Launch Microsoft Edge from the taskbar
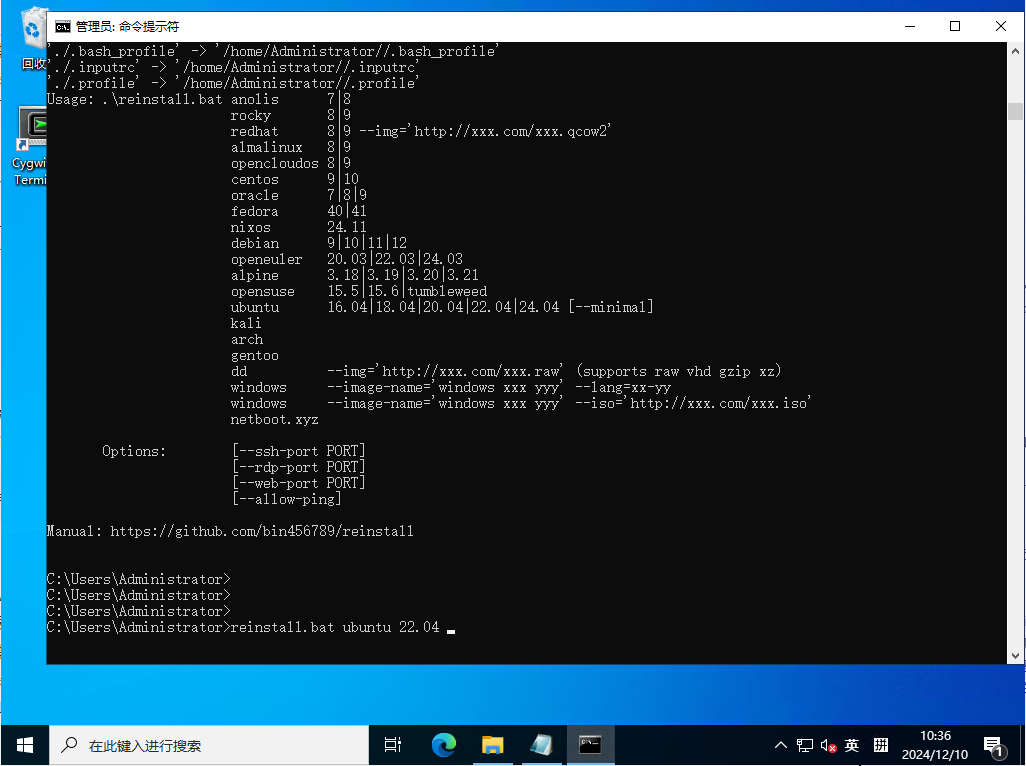This screenshot has width=1026, height=766. 444,745
